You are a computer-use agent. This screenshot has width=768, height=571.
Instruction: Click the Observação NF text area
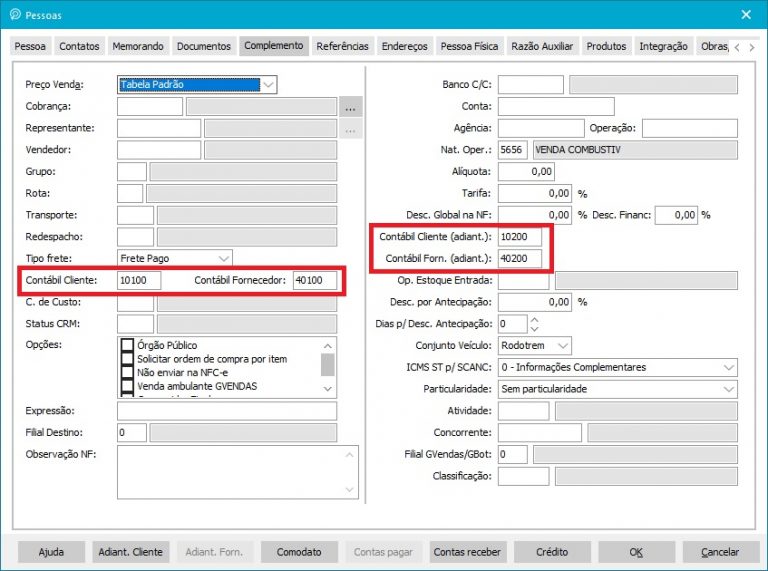[238, 472]
